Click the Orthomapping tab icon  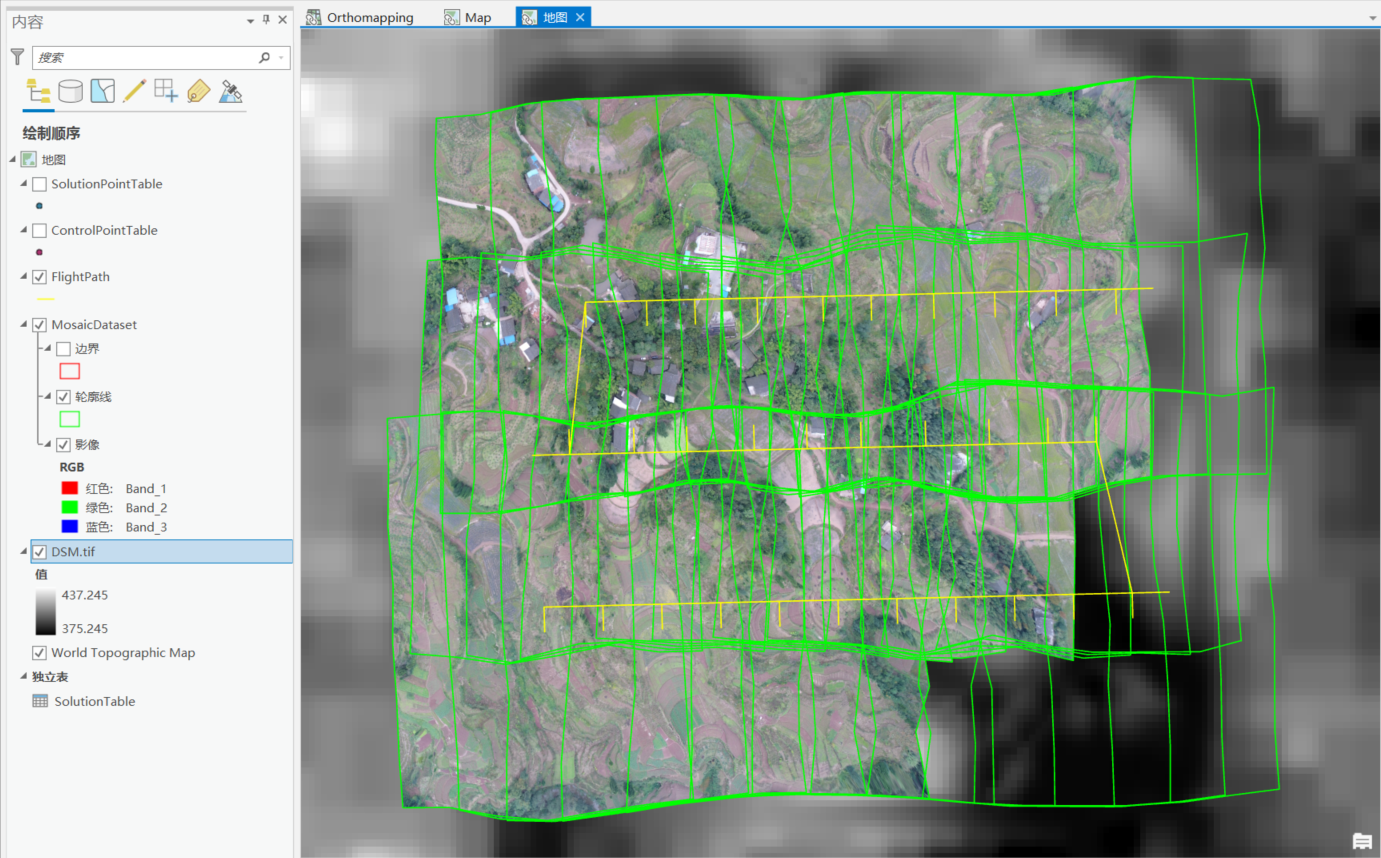click(314, 17)
